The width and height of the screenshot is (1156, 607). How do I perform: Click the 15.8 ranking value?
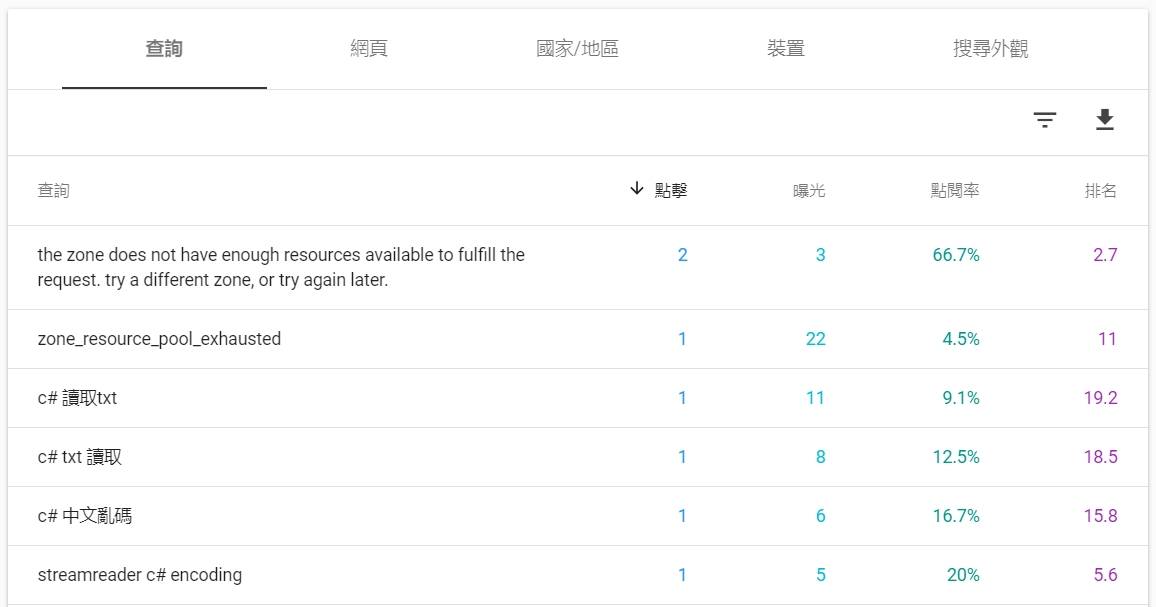1101,516
